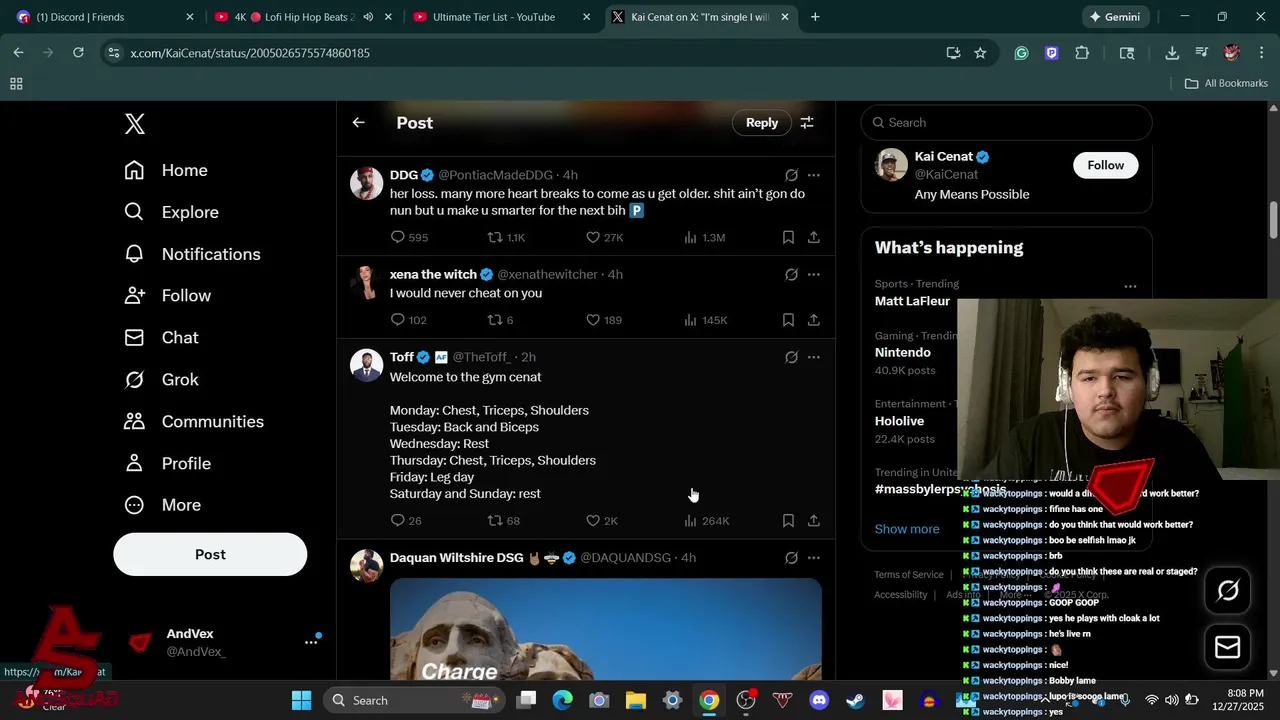Screen dimensions: 1280x720
Task: Open more options on xena's post
Action: [814, 274]
